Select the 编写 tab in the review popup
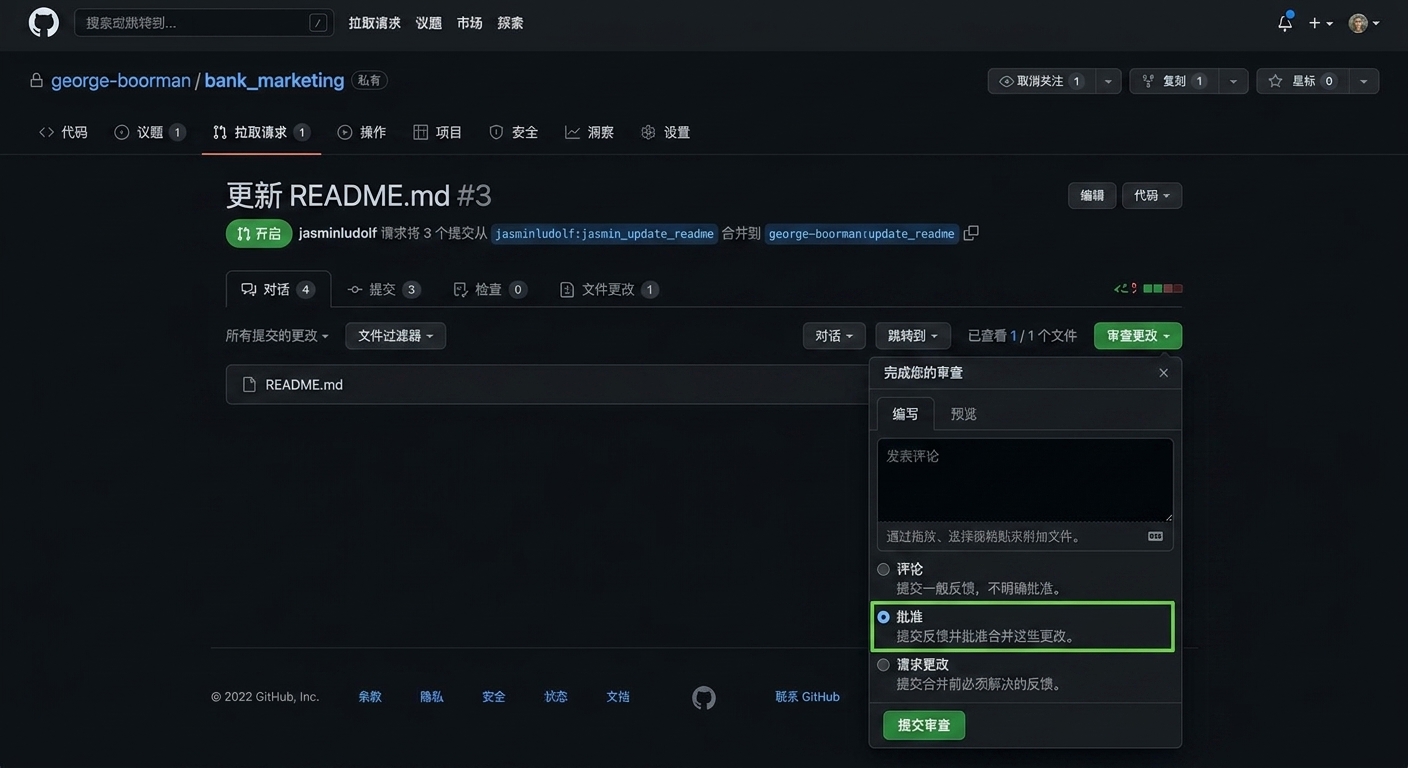1408x768 pixels. pos(905,414)
